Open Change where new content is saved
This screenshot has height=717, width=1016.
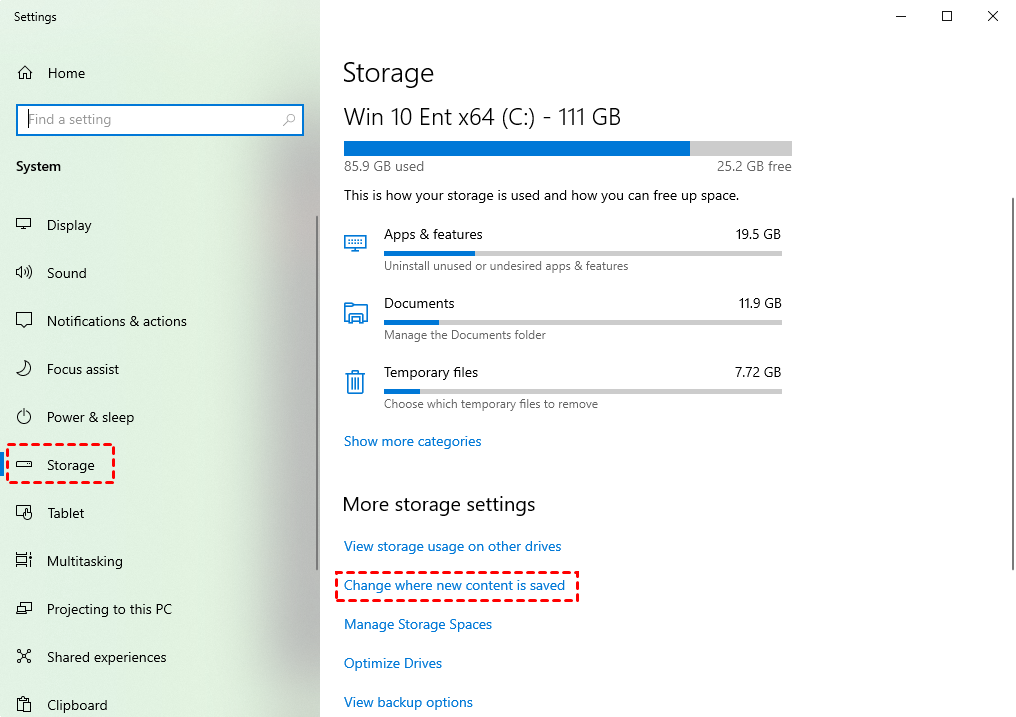[457, 585]
